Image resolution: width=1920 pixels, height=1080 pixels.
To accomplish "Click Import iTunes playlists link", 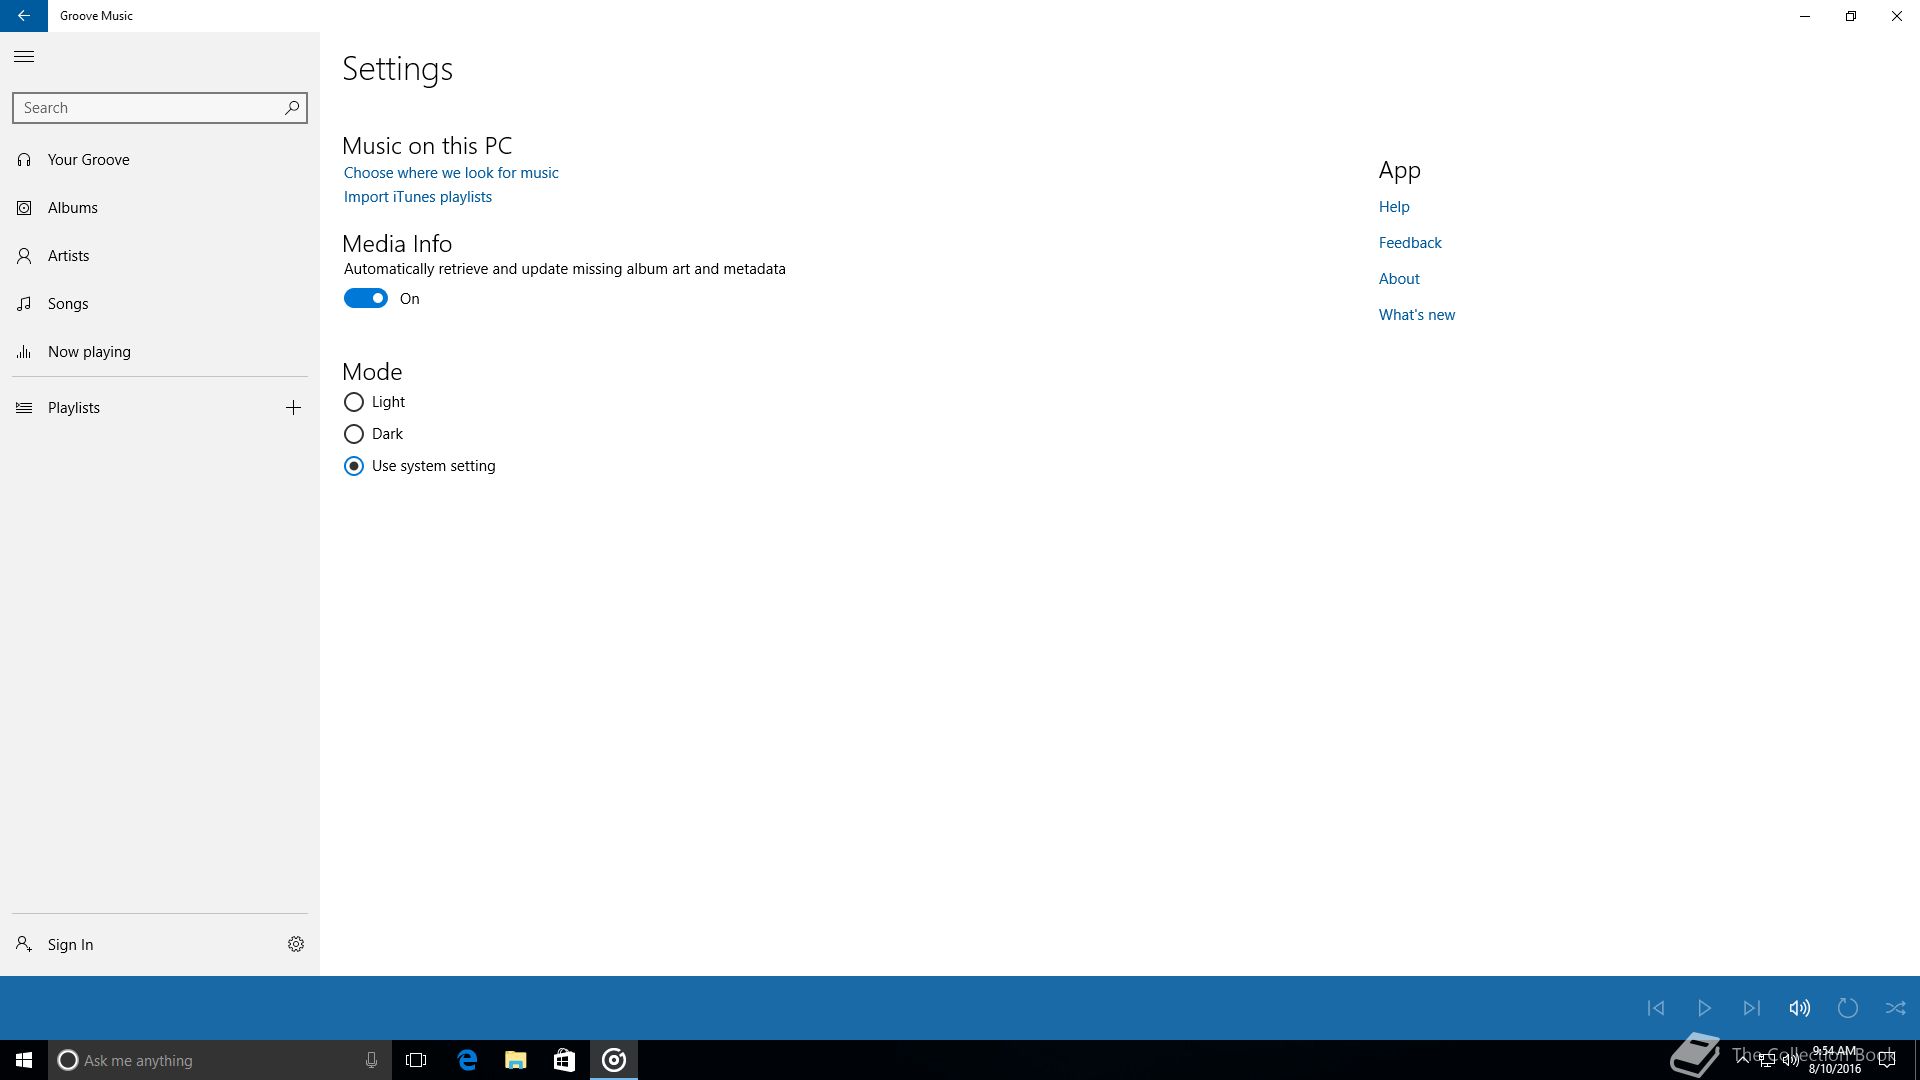I will (x=418, y=197).
